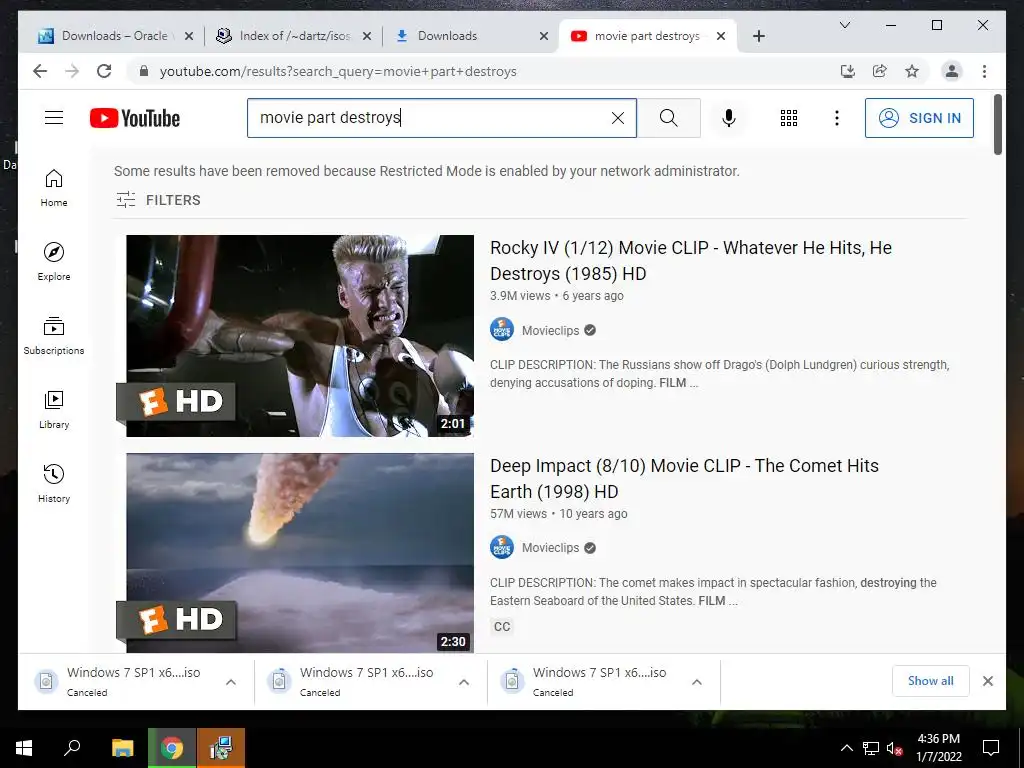Bookmark this tab with star icon
Image resolution: width=1024 pixels, height=768 pixels.
tap(912, 71)
